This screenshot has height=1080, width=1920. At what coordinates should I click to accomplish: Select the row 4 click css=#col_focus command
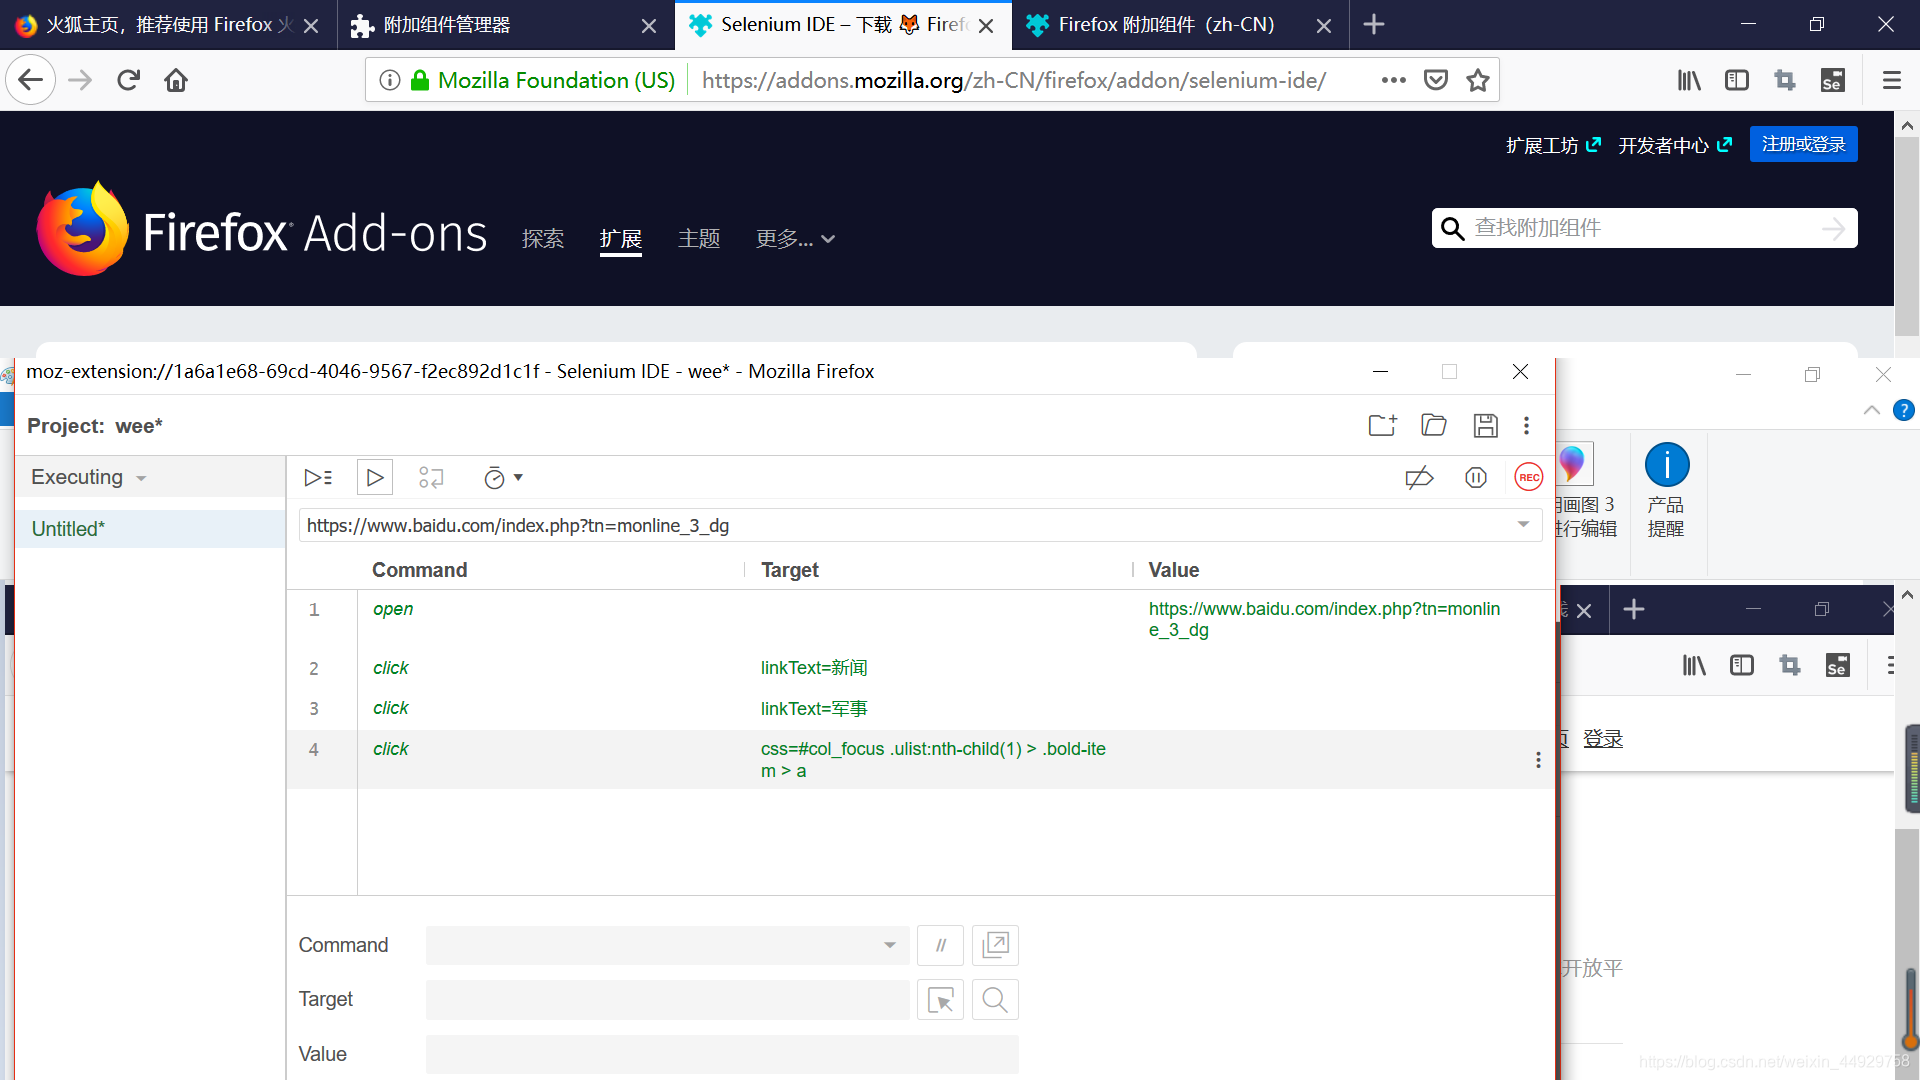[920, 759]
